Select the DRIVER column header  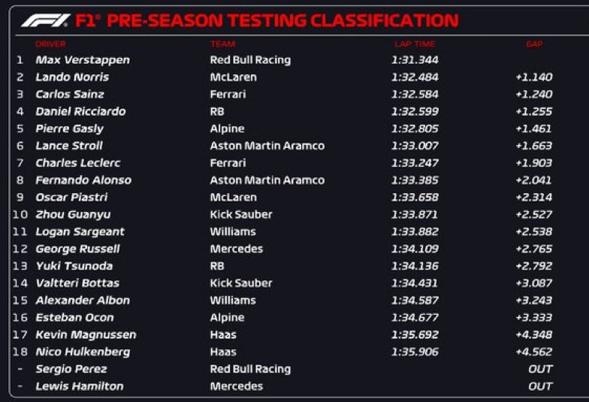coord(50,44)
